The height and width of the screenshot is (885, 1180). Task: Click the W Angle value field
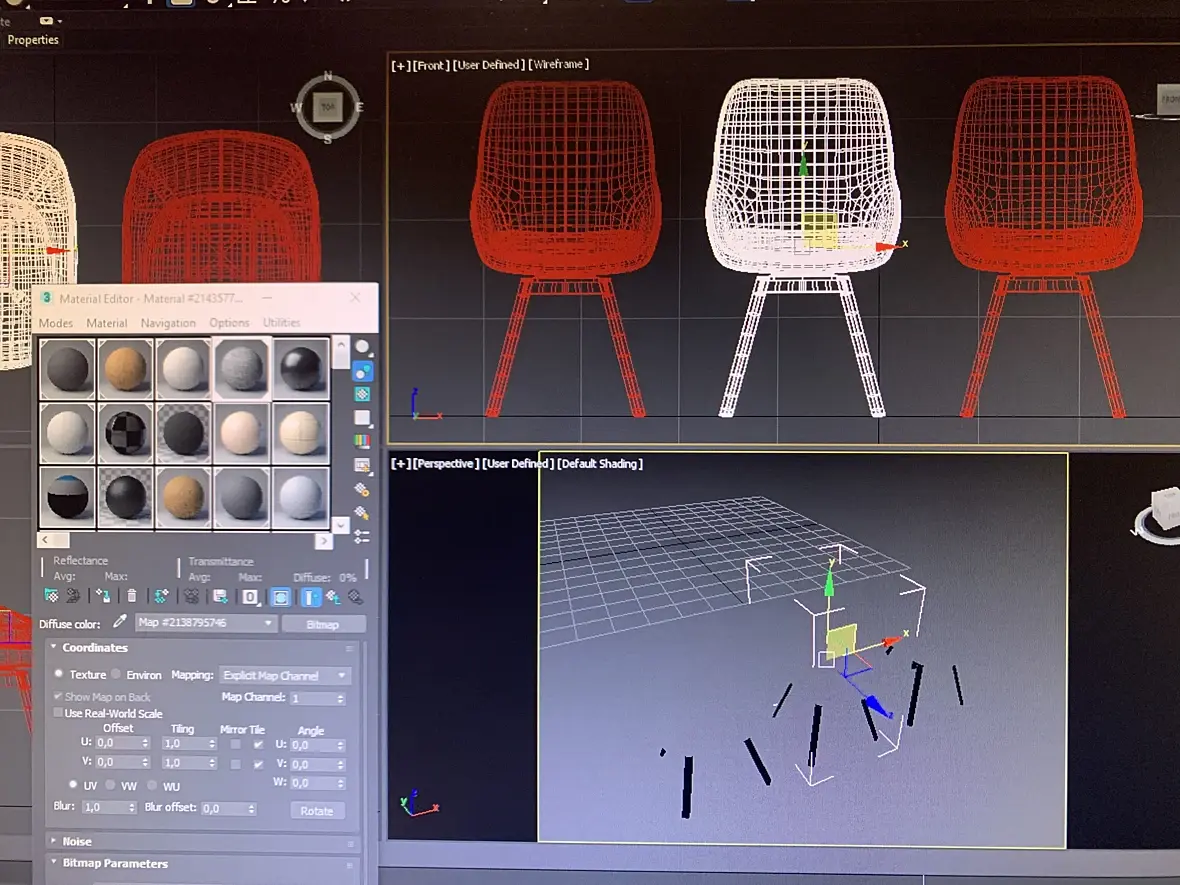point(313,783)
